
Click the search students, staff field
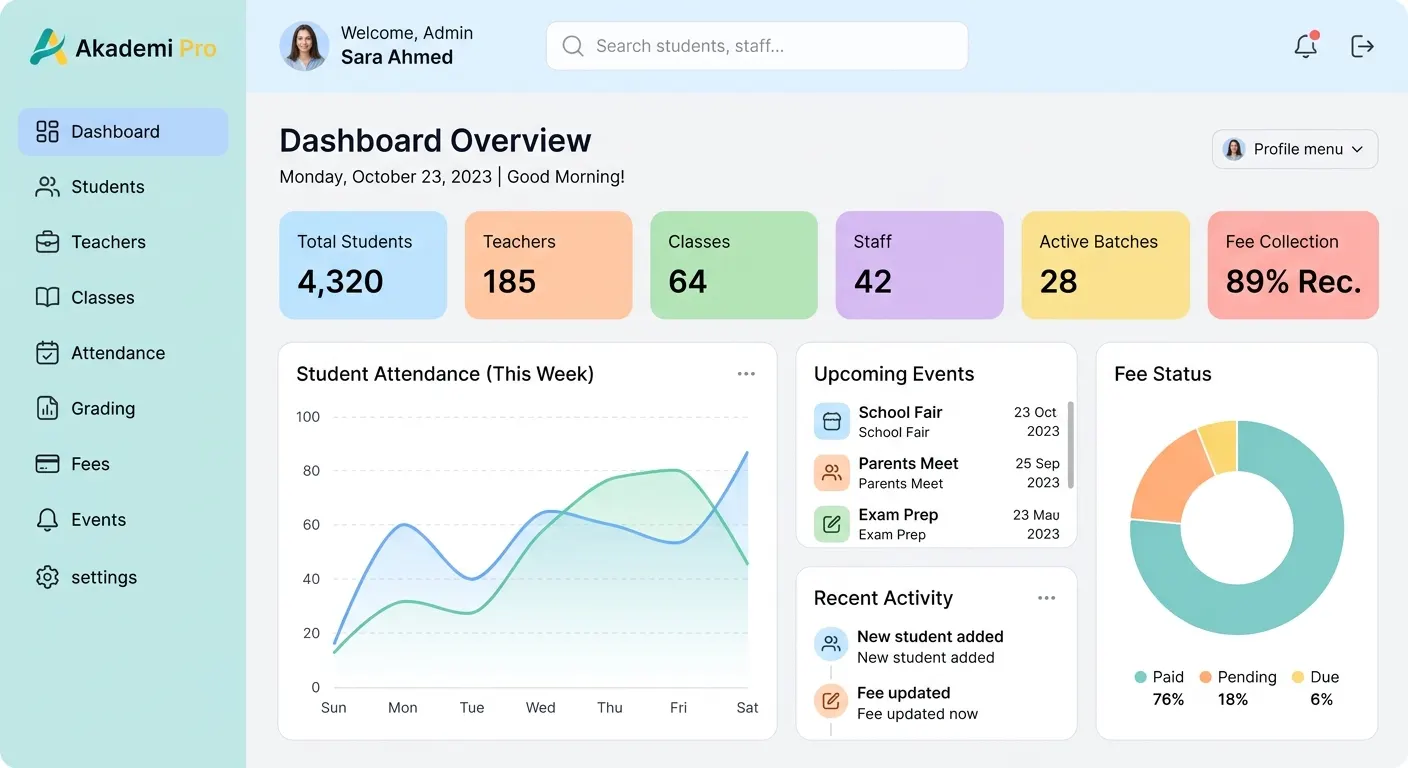pos(757,46)
